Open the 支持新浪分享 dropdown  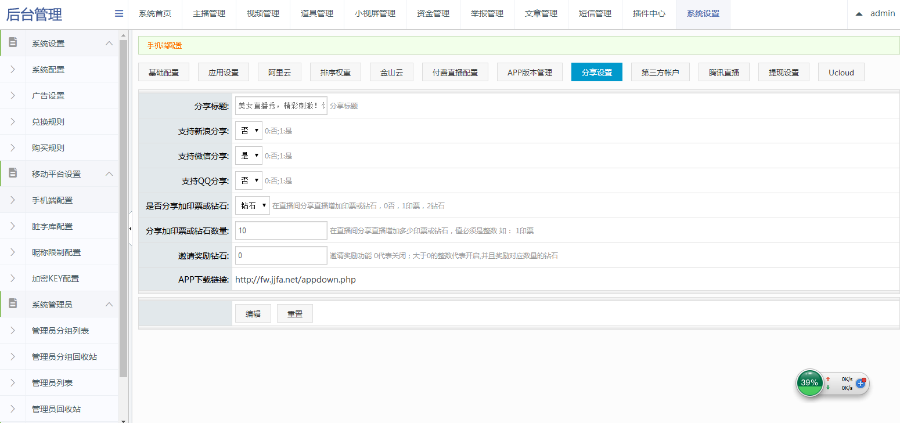pyautogui.click(x=249, y=131)
